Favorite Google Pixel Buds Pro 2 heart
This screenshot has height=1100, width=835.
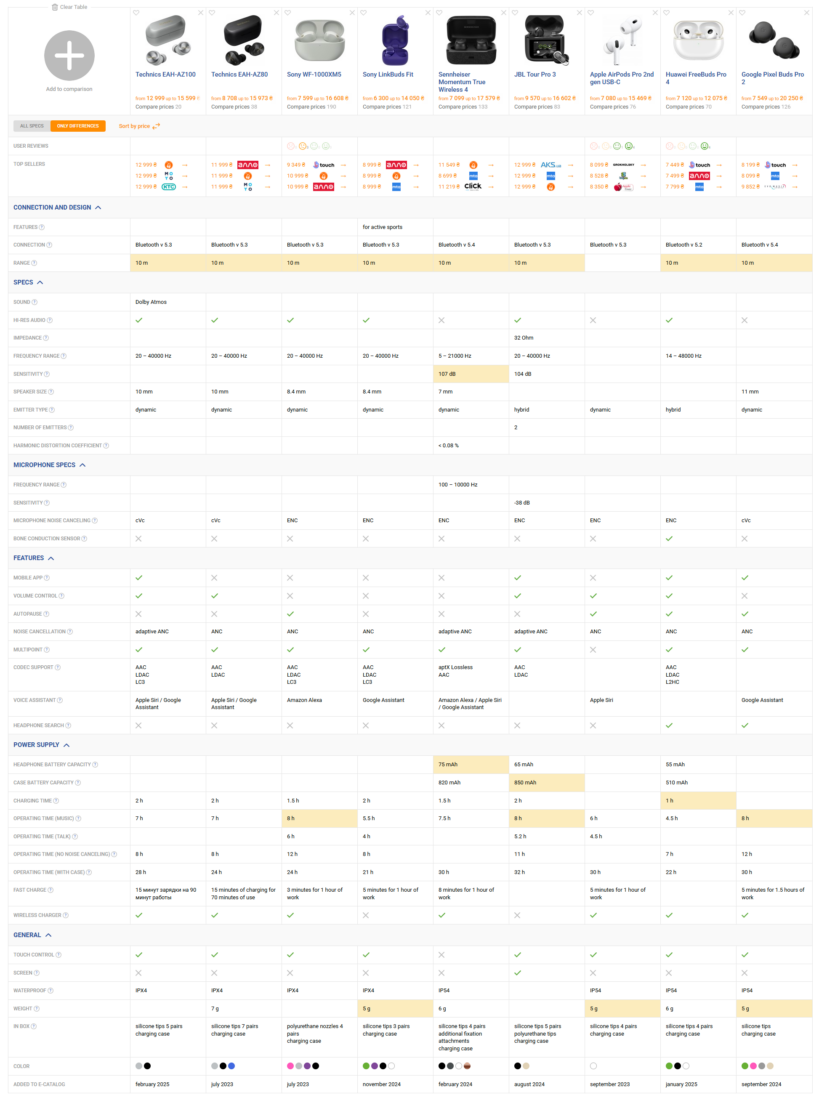click(x=742, y=13)
